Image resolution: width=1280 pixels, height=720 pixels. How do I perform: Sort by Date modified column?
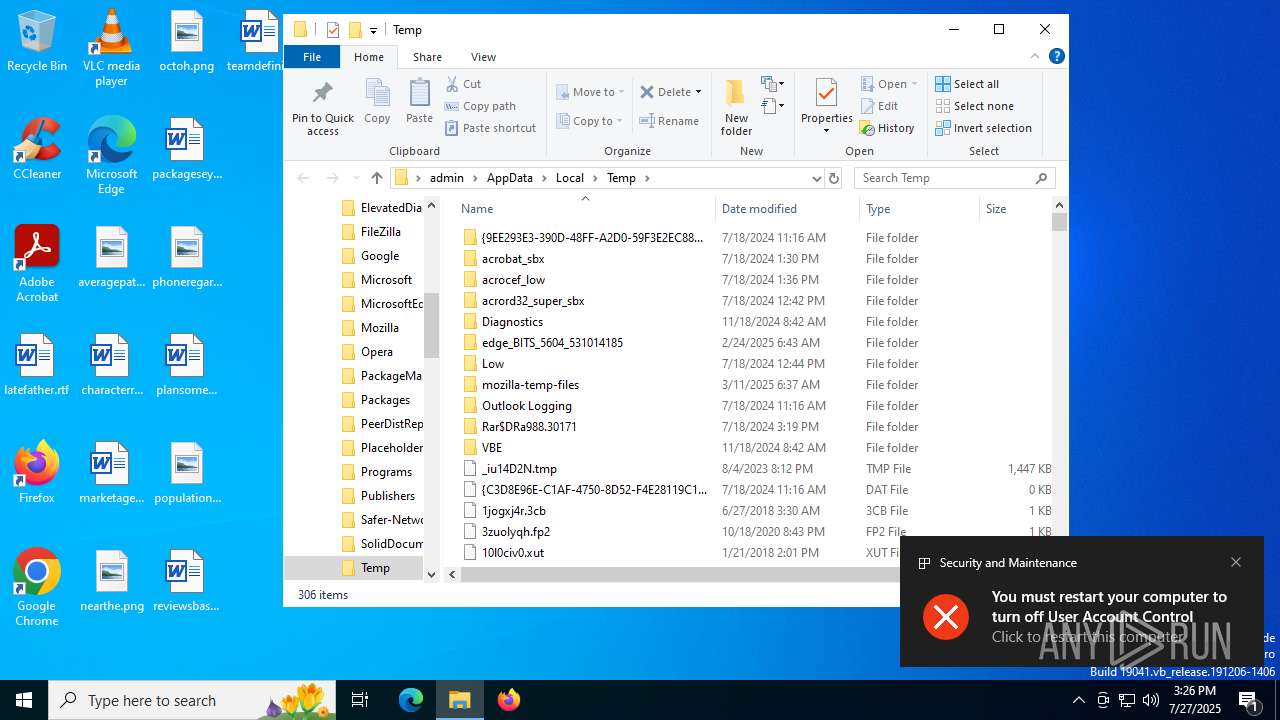point(787,209)
